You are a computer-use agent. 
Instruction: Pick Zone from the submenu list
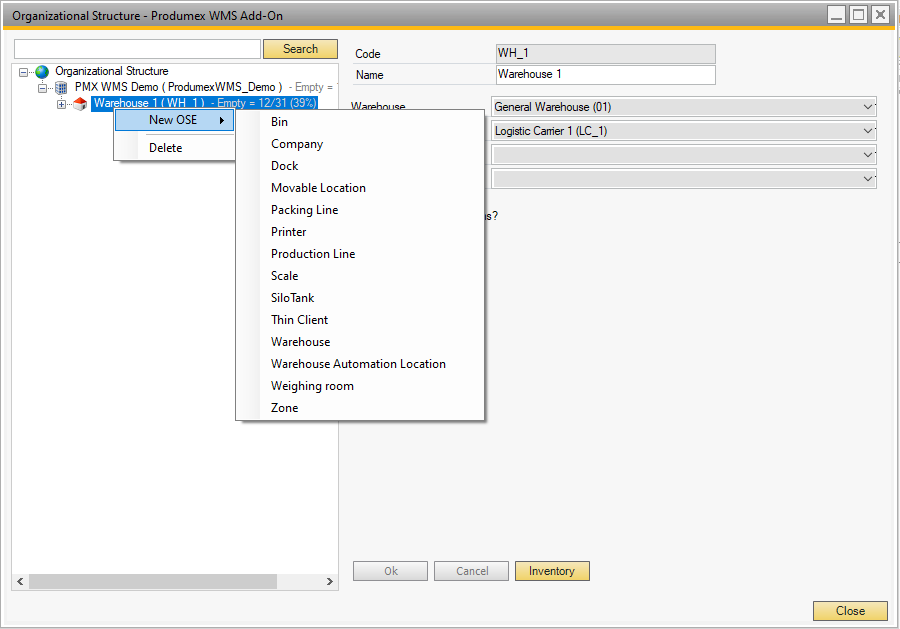(x=284, y=408)
